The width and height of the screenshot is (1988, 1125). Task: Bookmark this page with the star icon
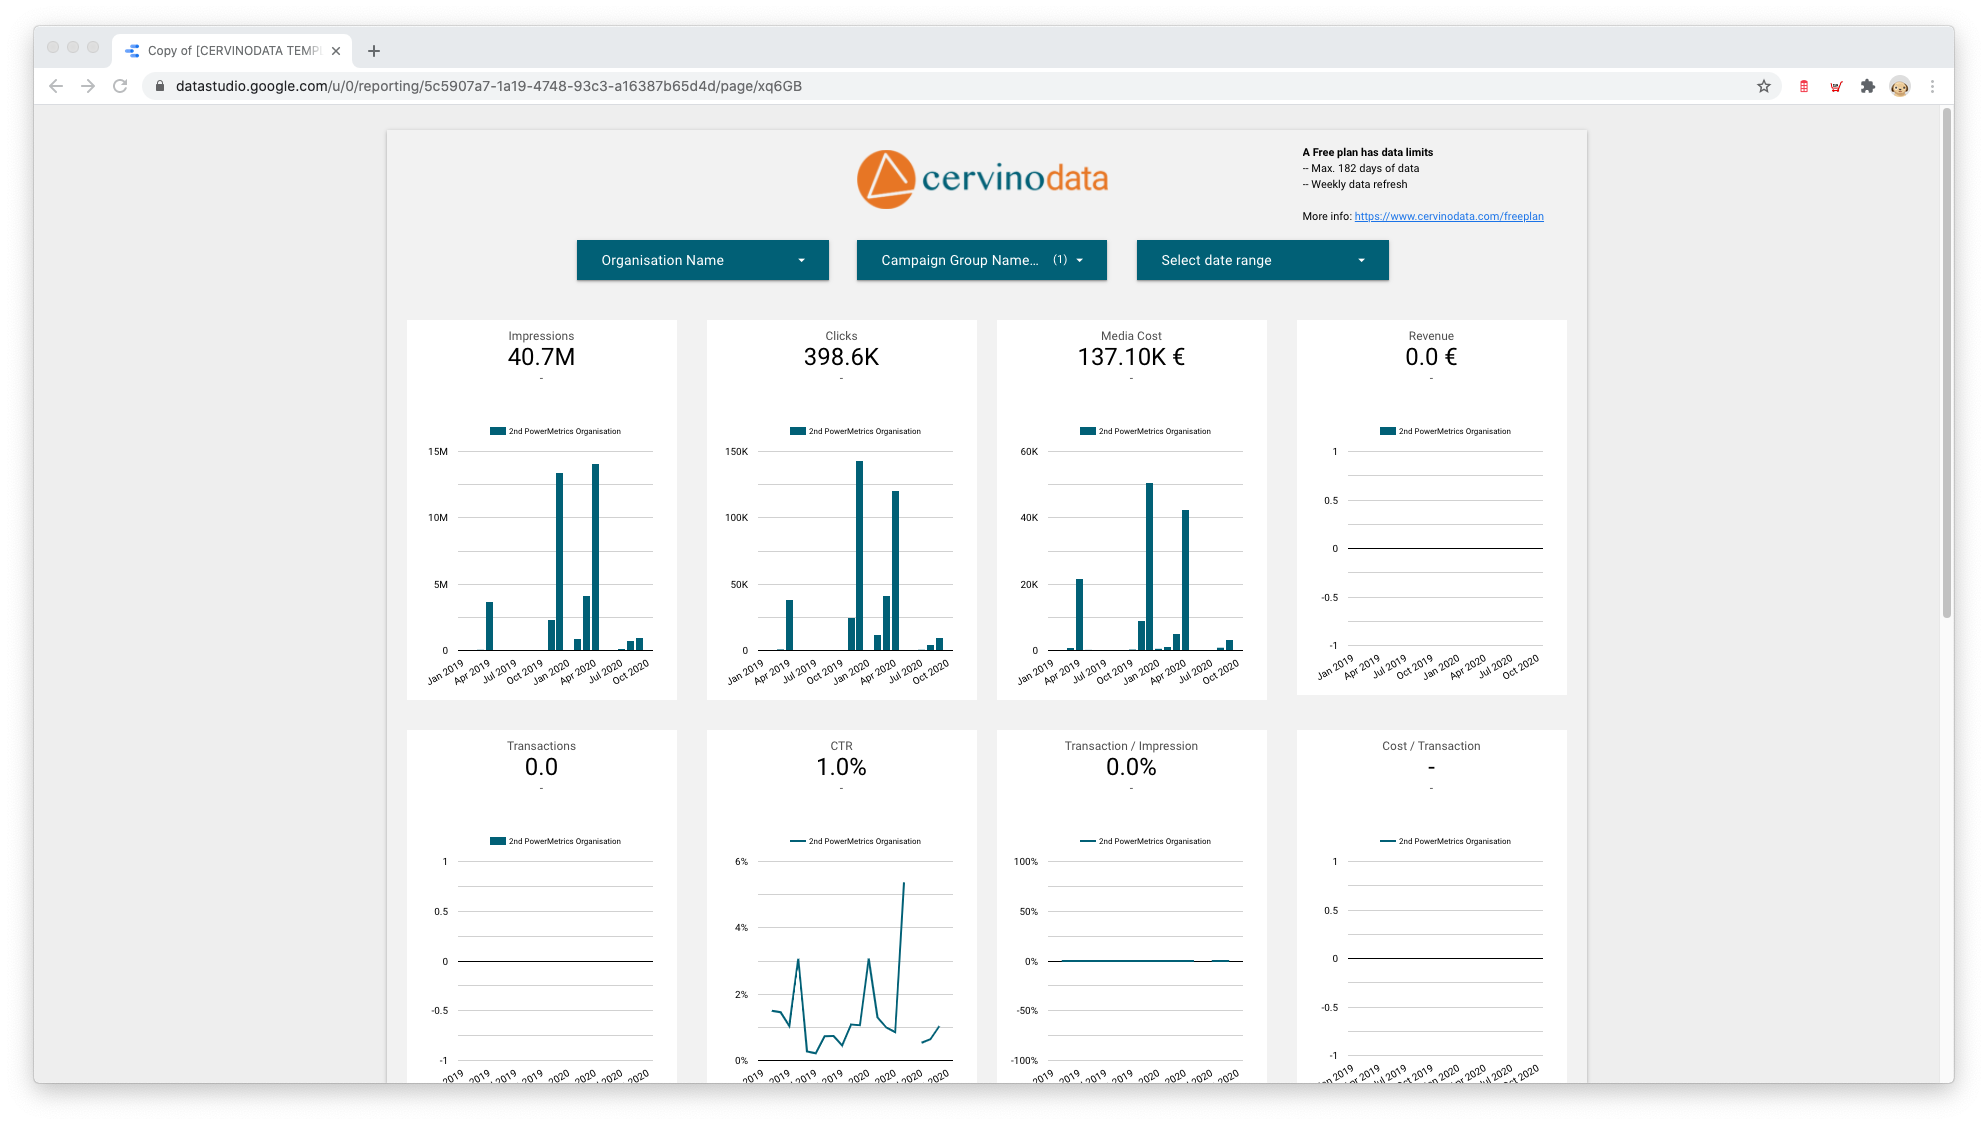click(x=1764, y=86)
